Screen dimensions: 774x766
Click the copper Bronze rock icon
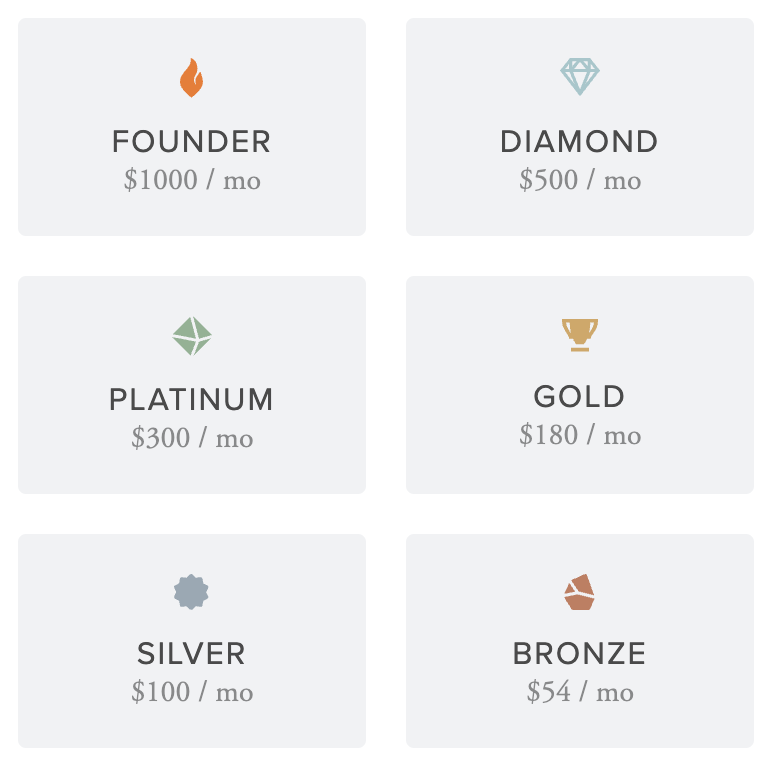click(580, 592)
